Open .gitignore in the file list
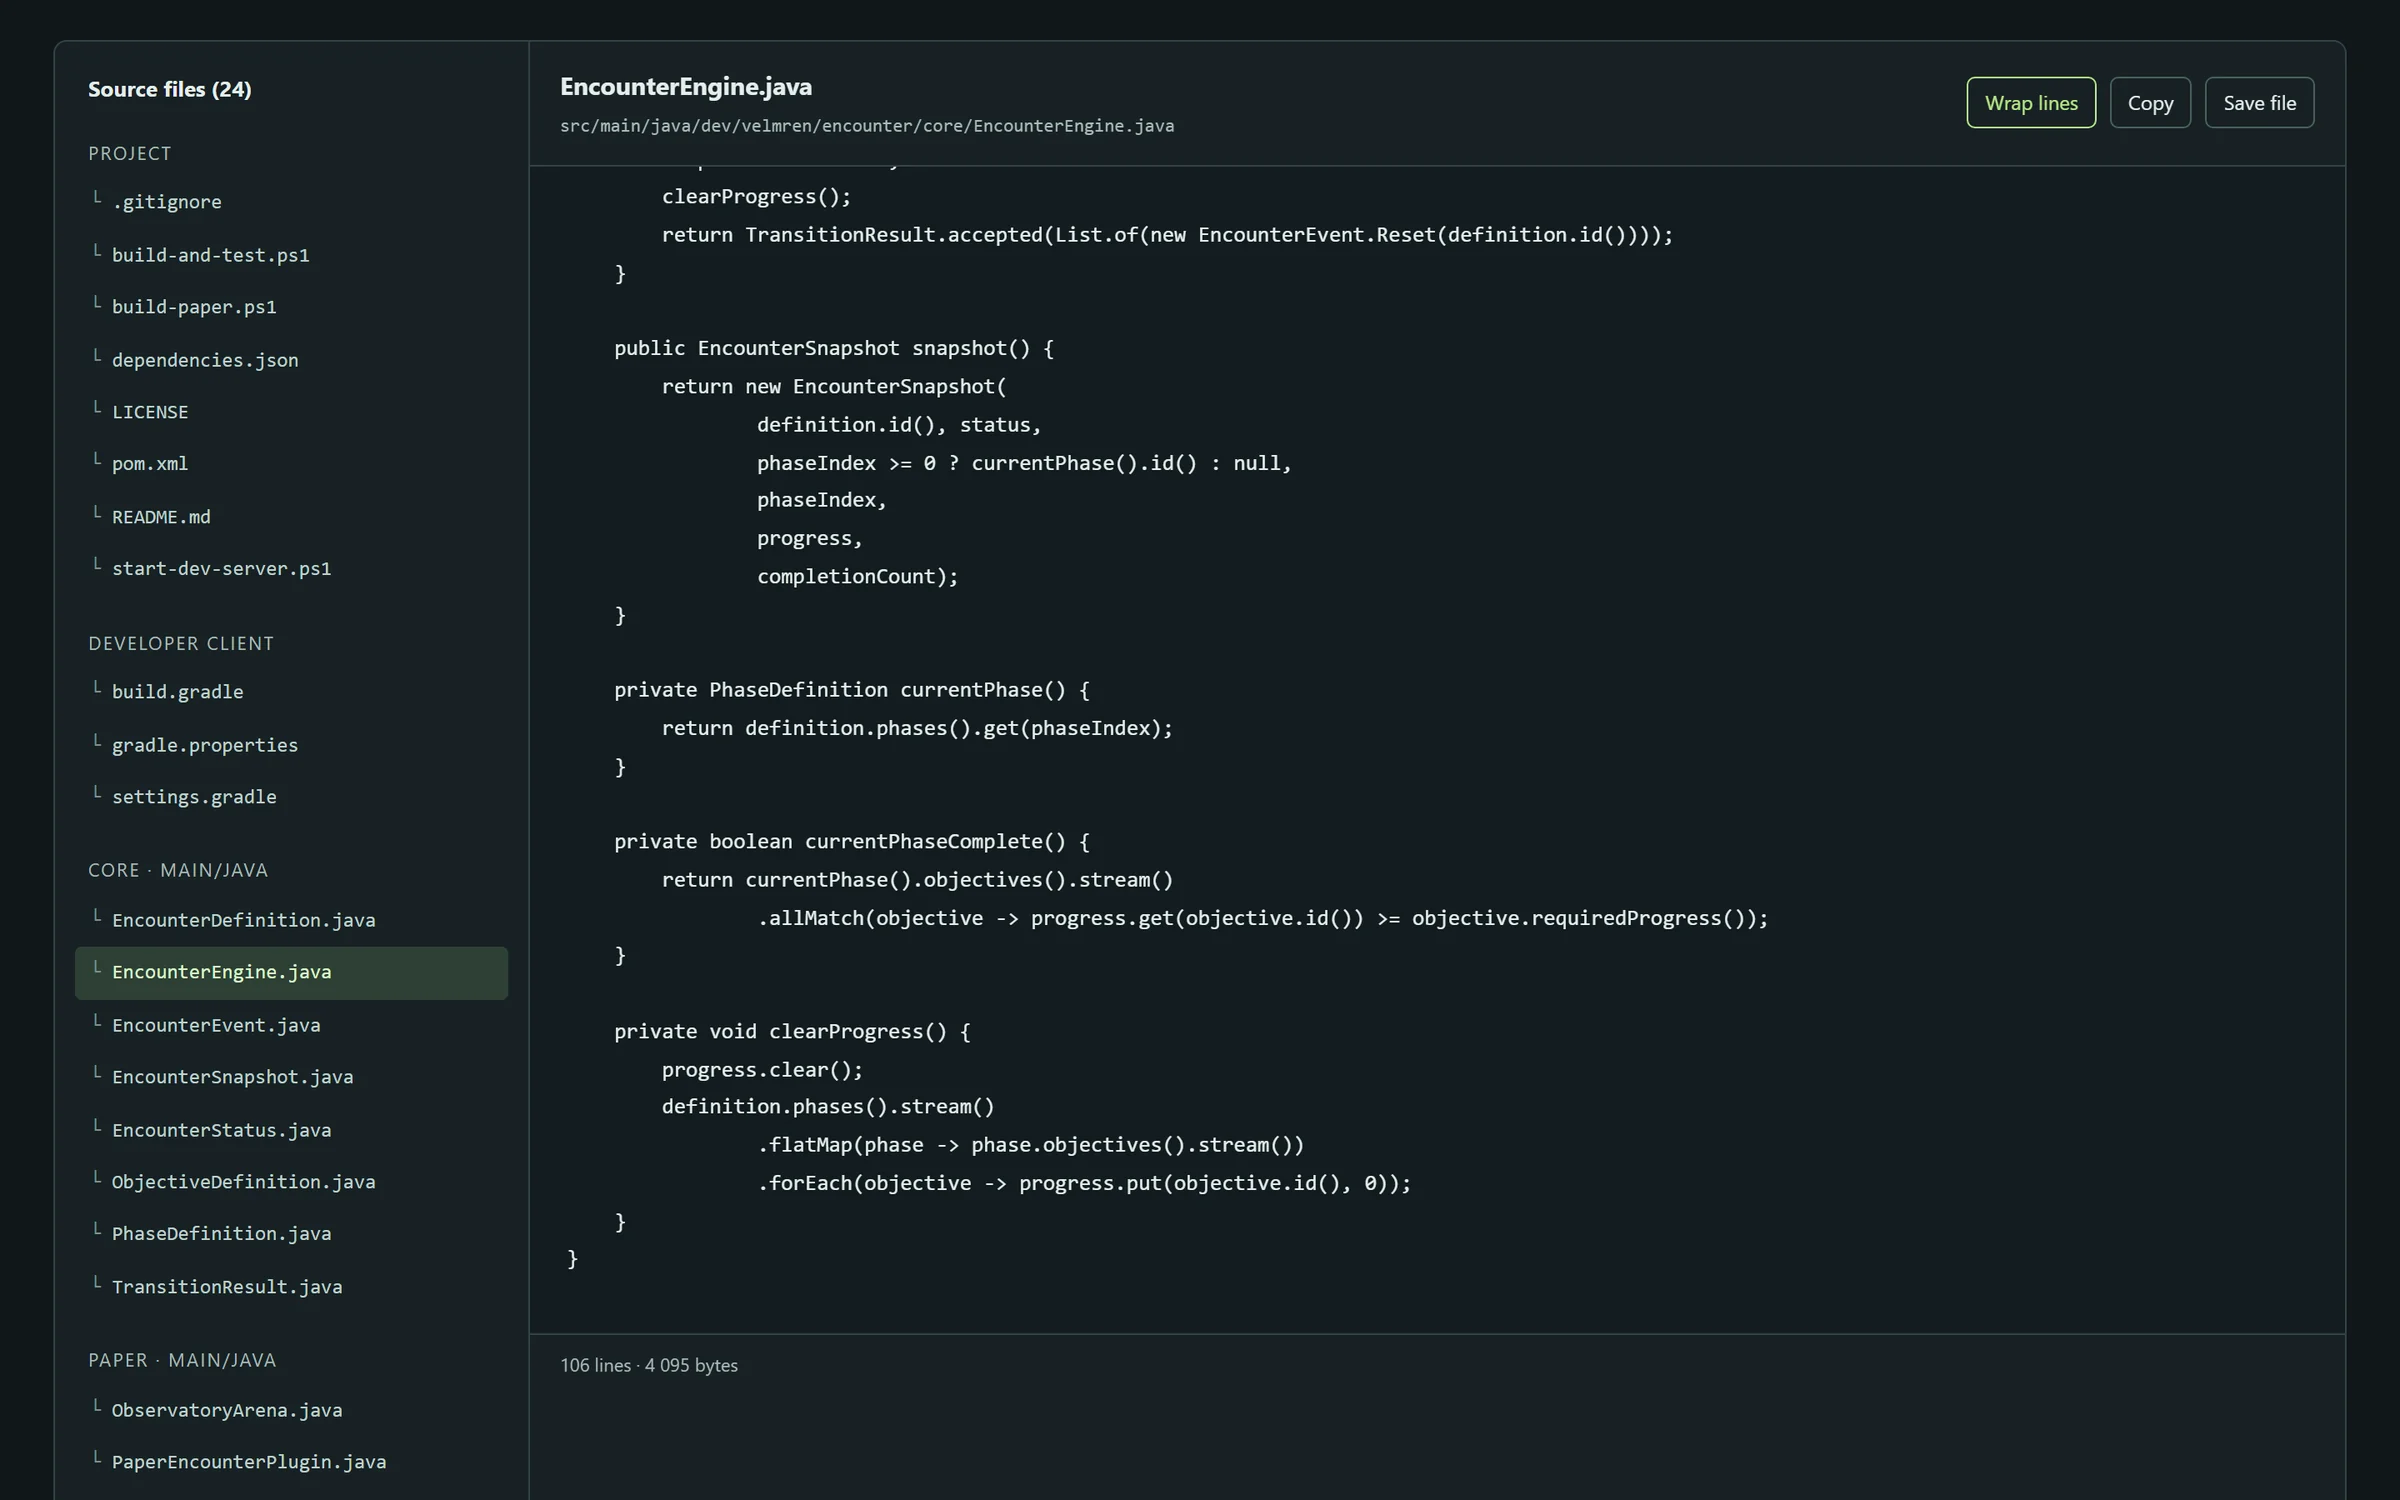 291,202
